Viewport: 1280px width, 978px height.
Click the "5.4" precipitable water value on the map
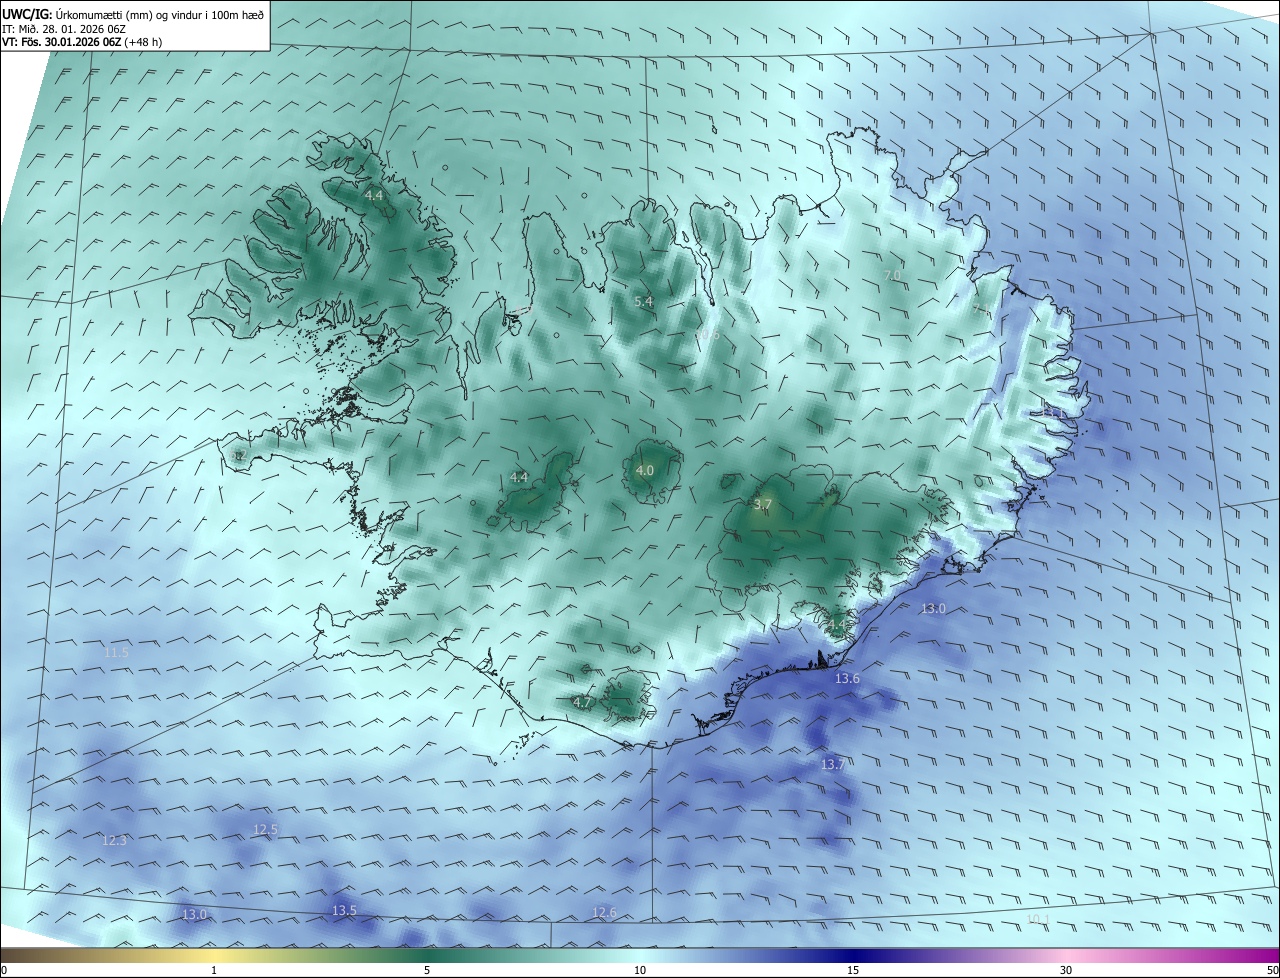pyautogui.click(x=644, y=301)
